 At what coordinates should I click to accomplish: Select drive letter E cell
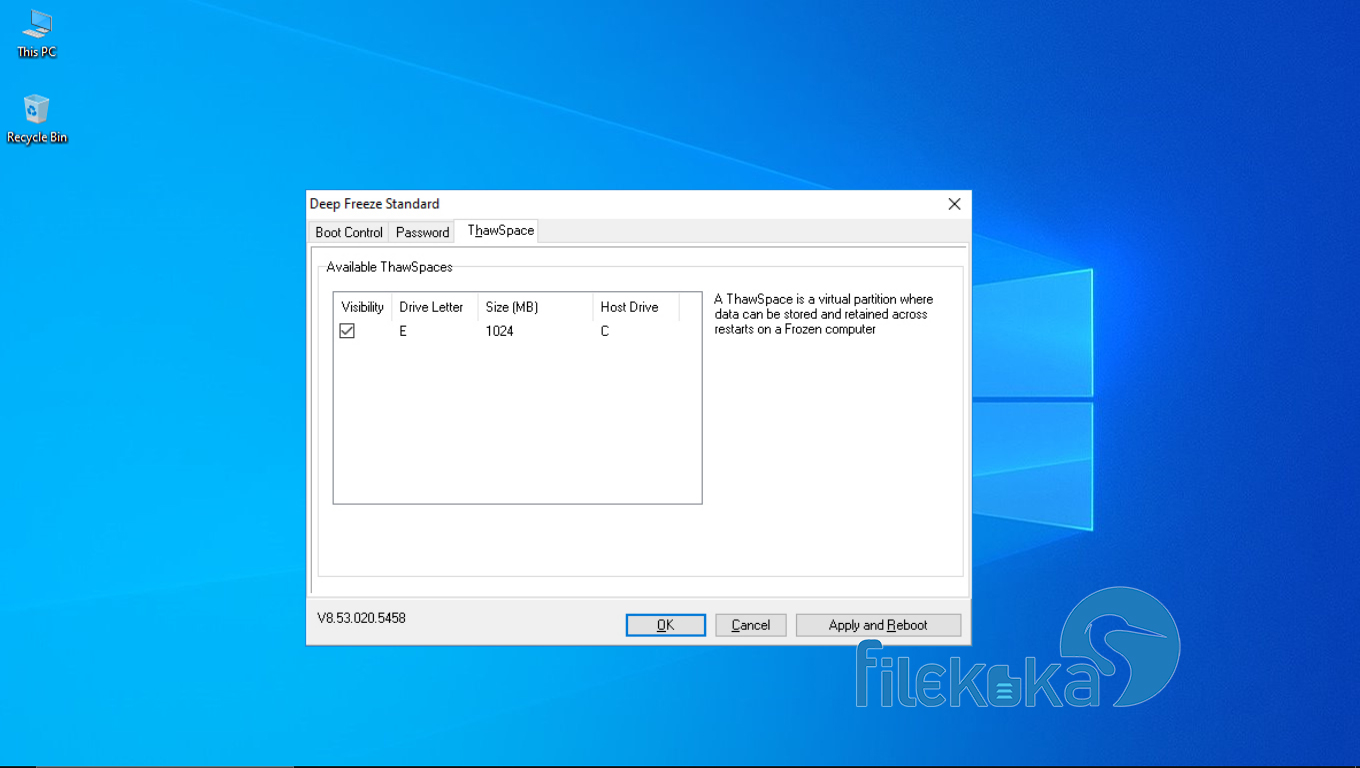pyautogui.click(x=403, y=331)
